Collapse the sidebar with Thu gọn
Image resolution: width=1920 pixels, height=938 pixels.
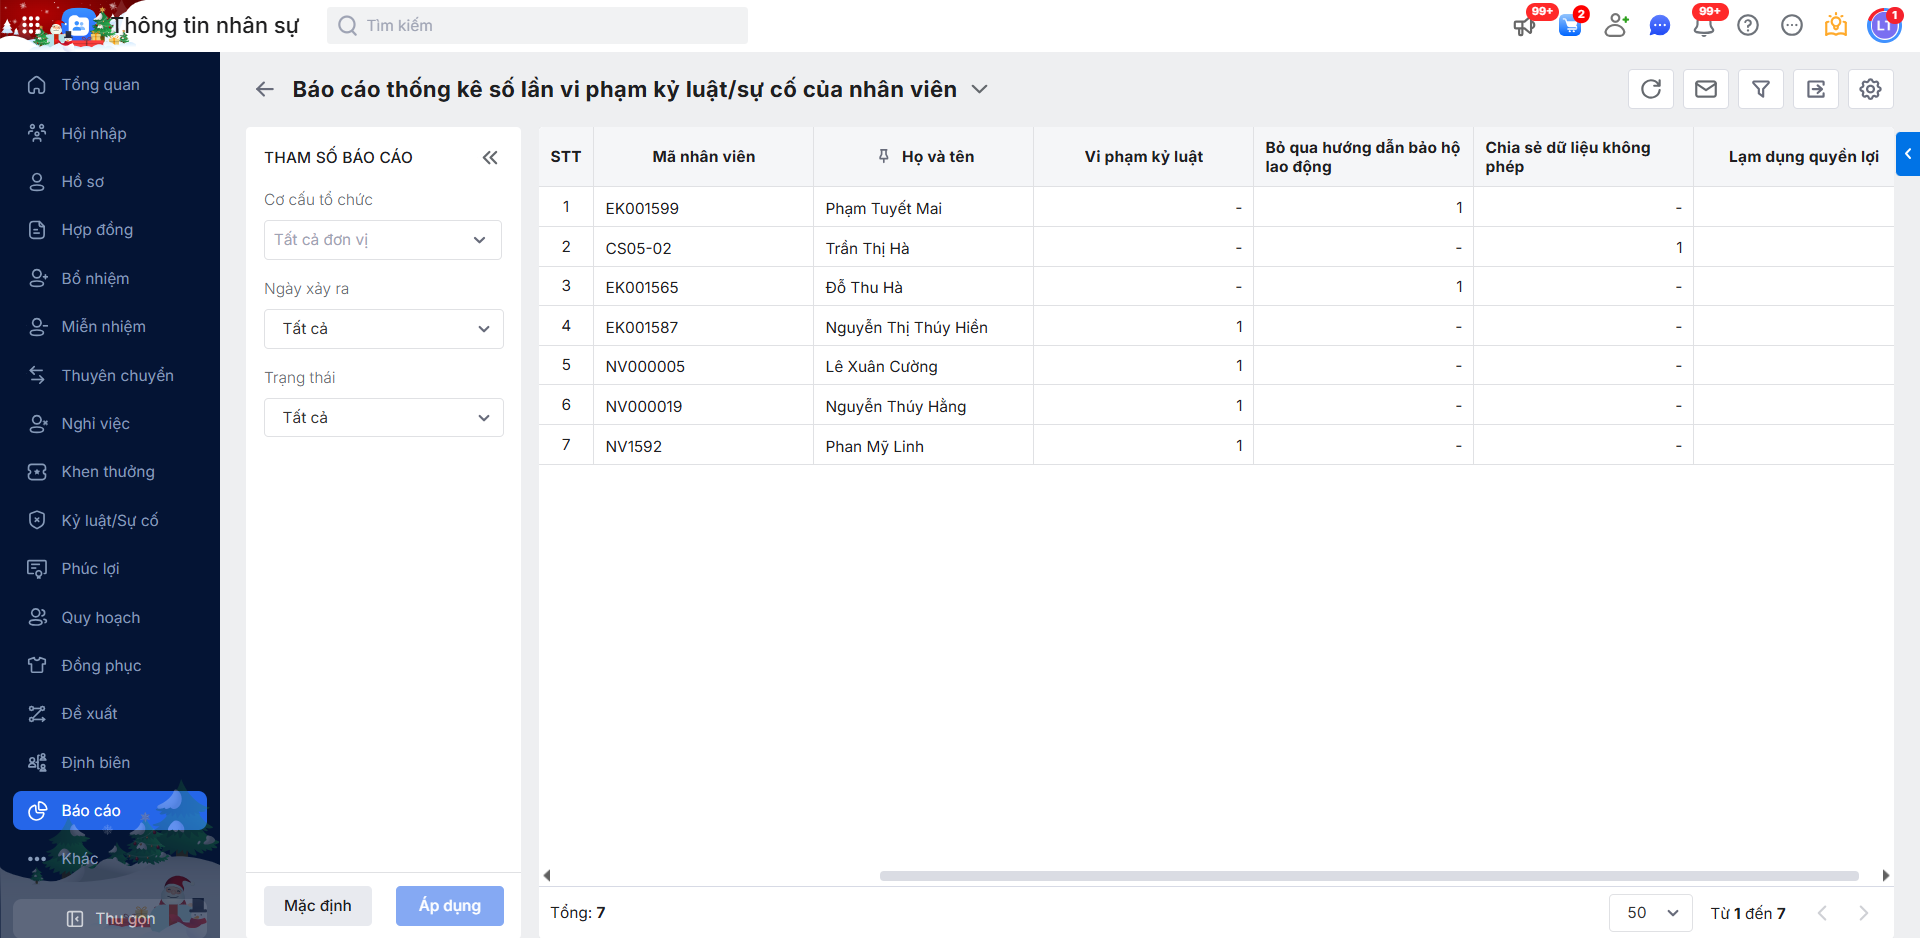[112, 918]
